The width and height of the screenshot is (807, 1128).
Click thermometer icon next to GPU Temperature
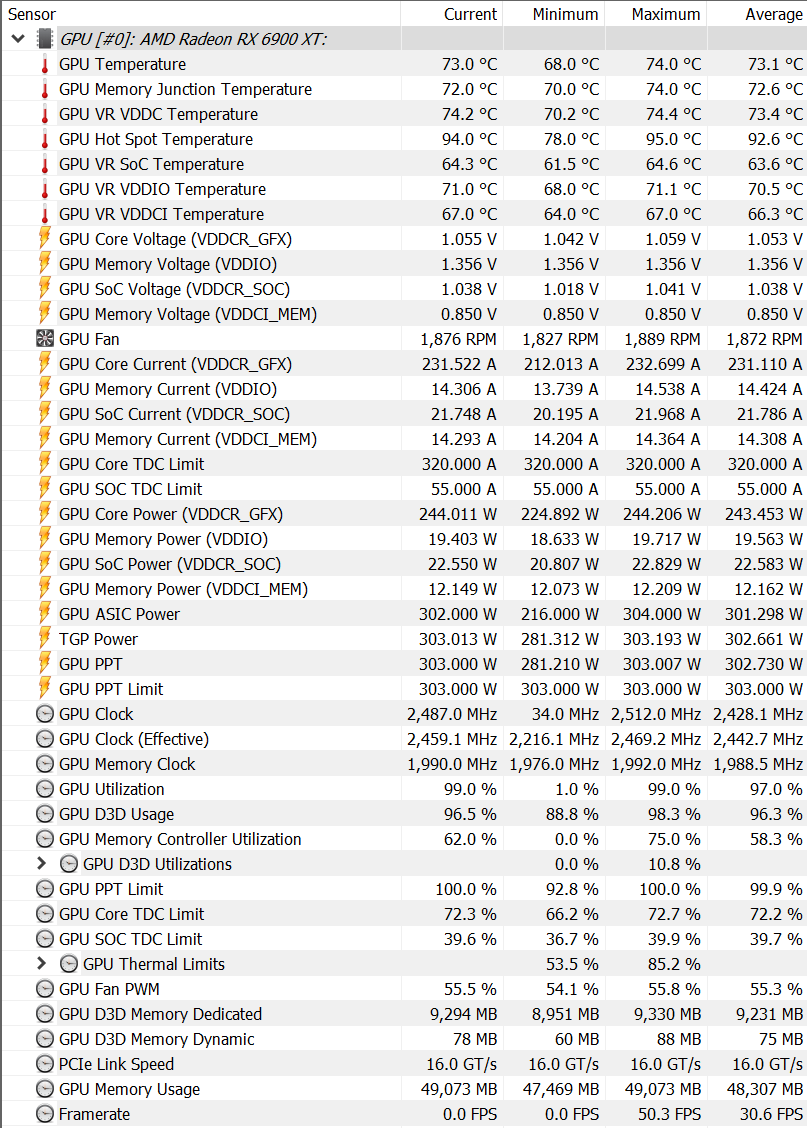point(45,65)
